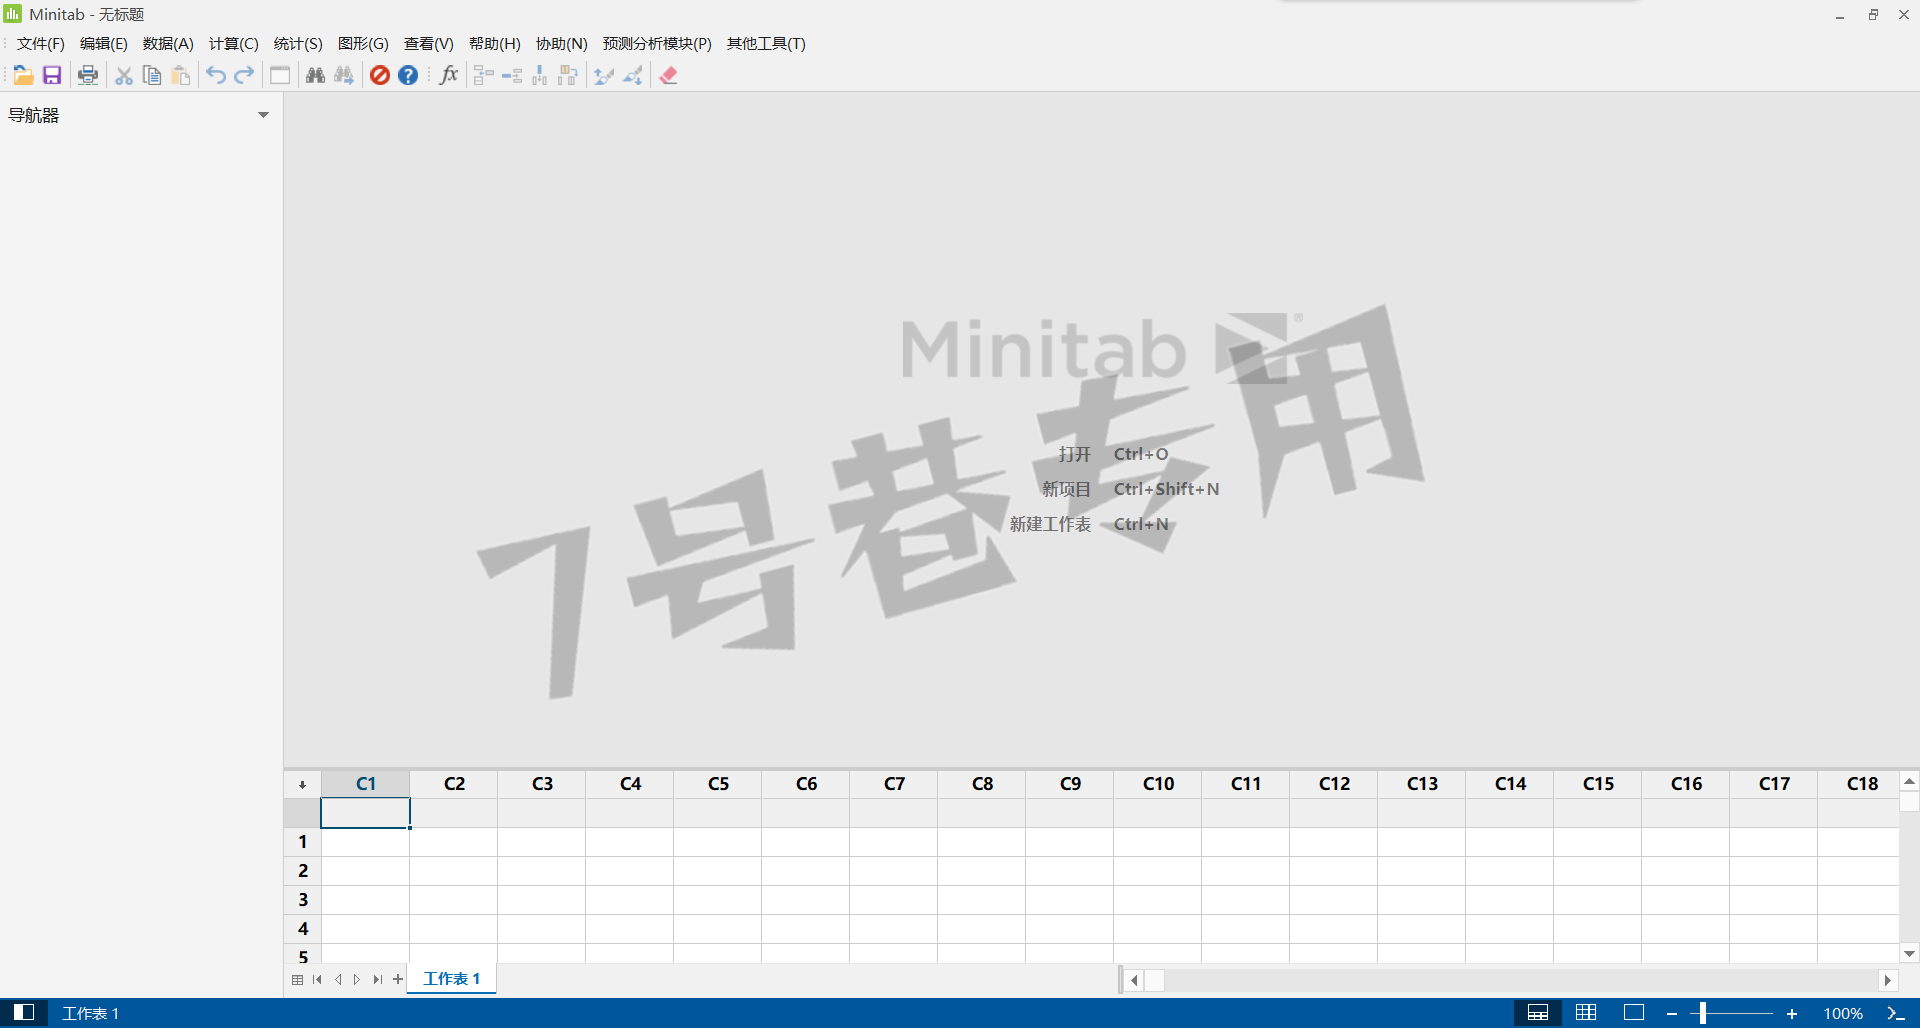The height and width of the screenshot is (1028, 1920).
Task: Zoom out with the minus button
Action: pyautogui.click(x=1671, y=1014)
